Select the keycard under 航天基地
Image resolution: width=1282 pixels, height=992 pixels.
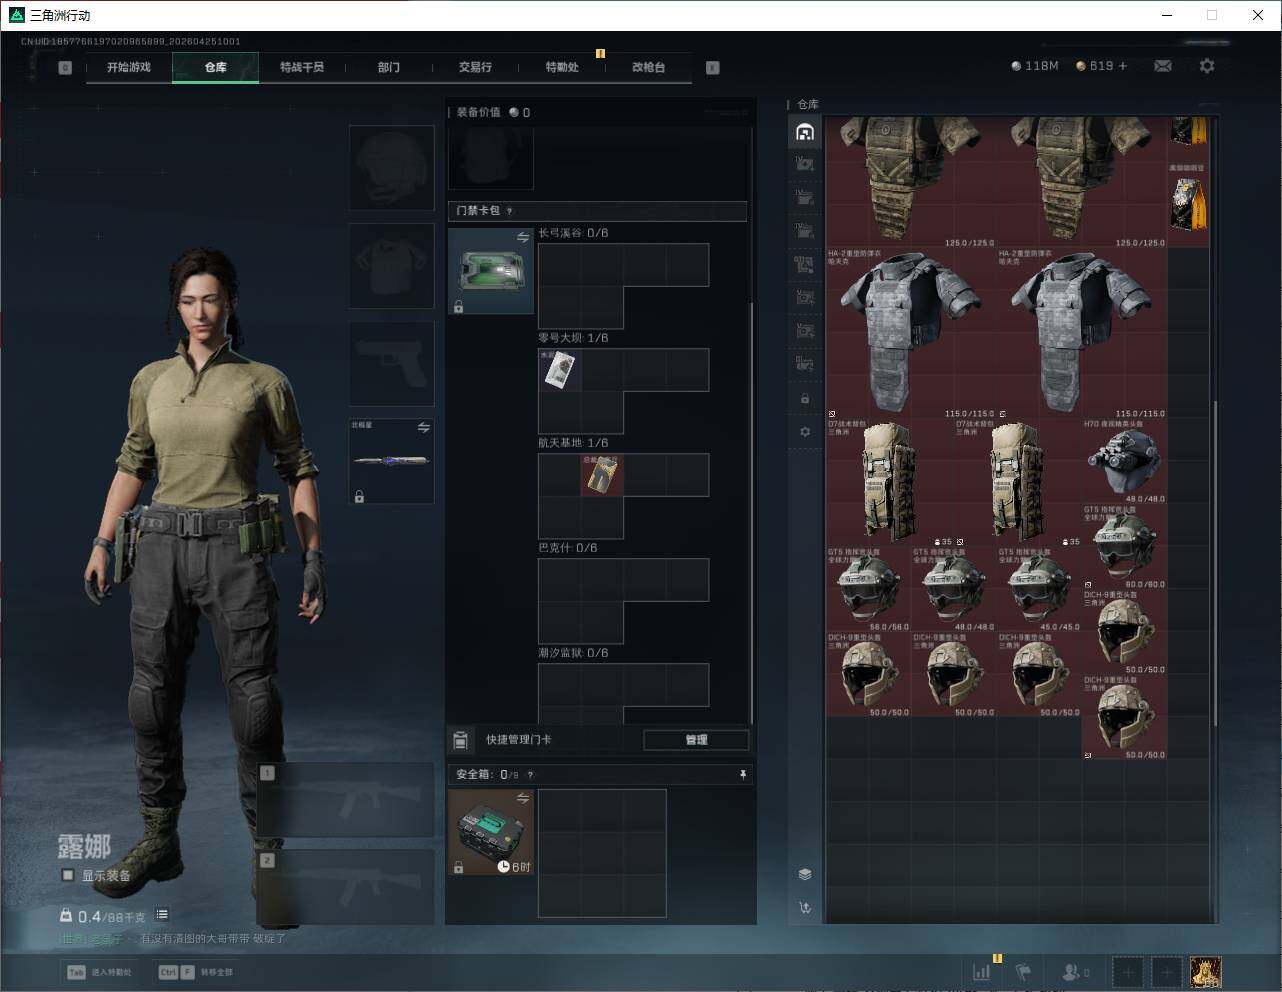603,475
